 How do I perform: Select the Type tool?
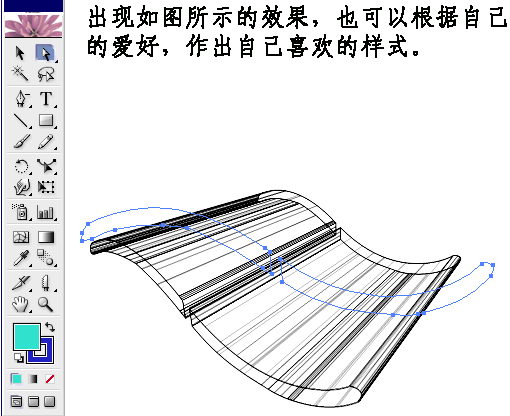tap(46, 99)
